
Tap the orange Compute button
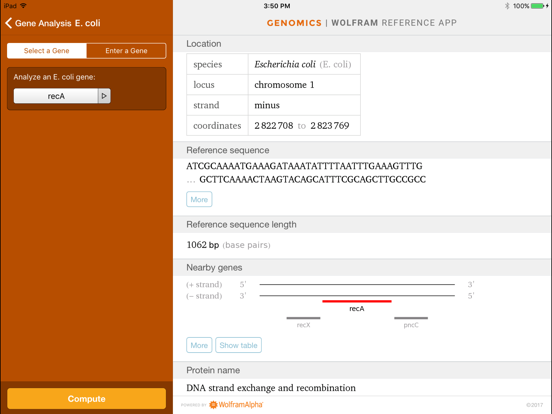87,399
